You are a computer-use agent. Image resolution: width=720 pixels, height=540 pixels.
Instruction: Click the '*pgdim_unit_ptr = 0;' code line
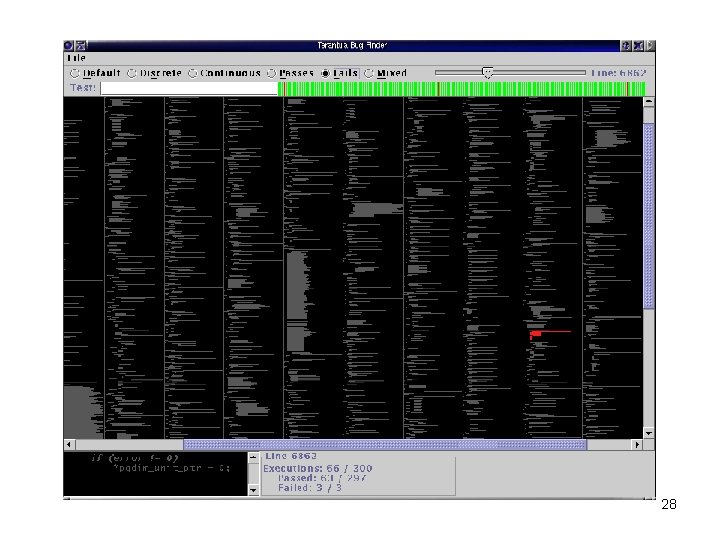point(171,468)
